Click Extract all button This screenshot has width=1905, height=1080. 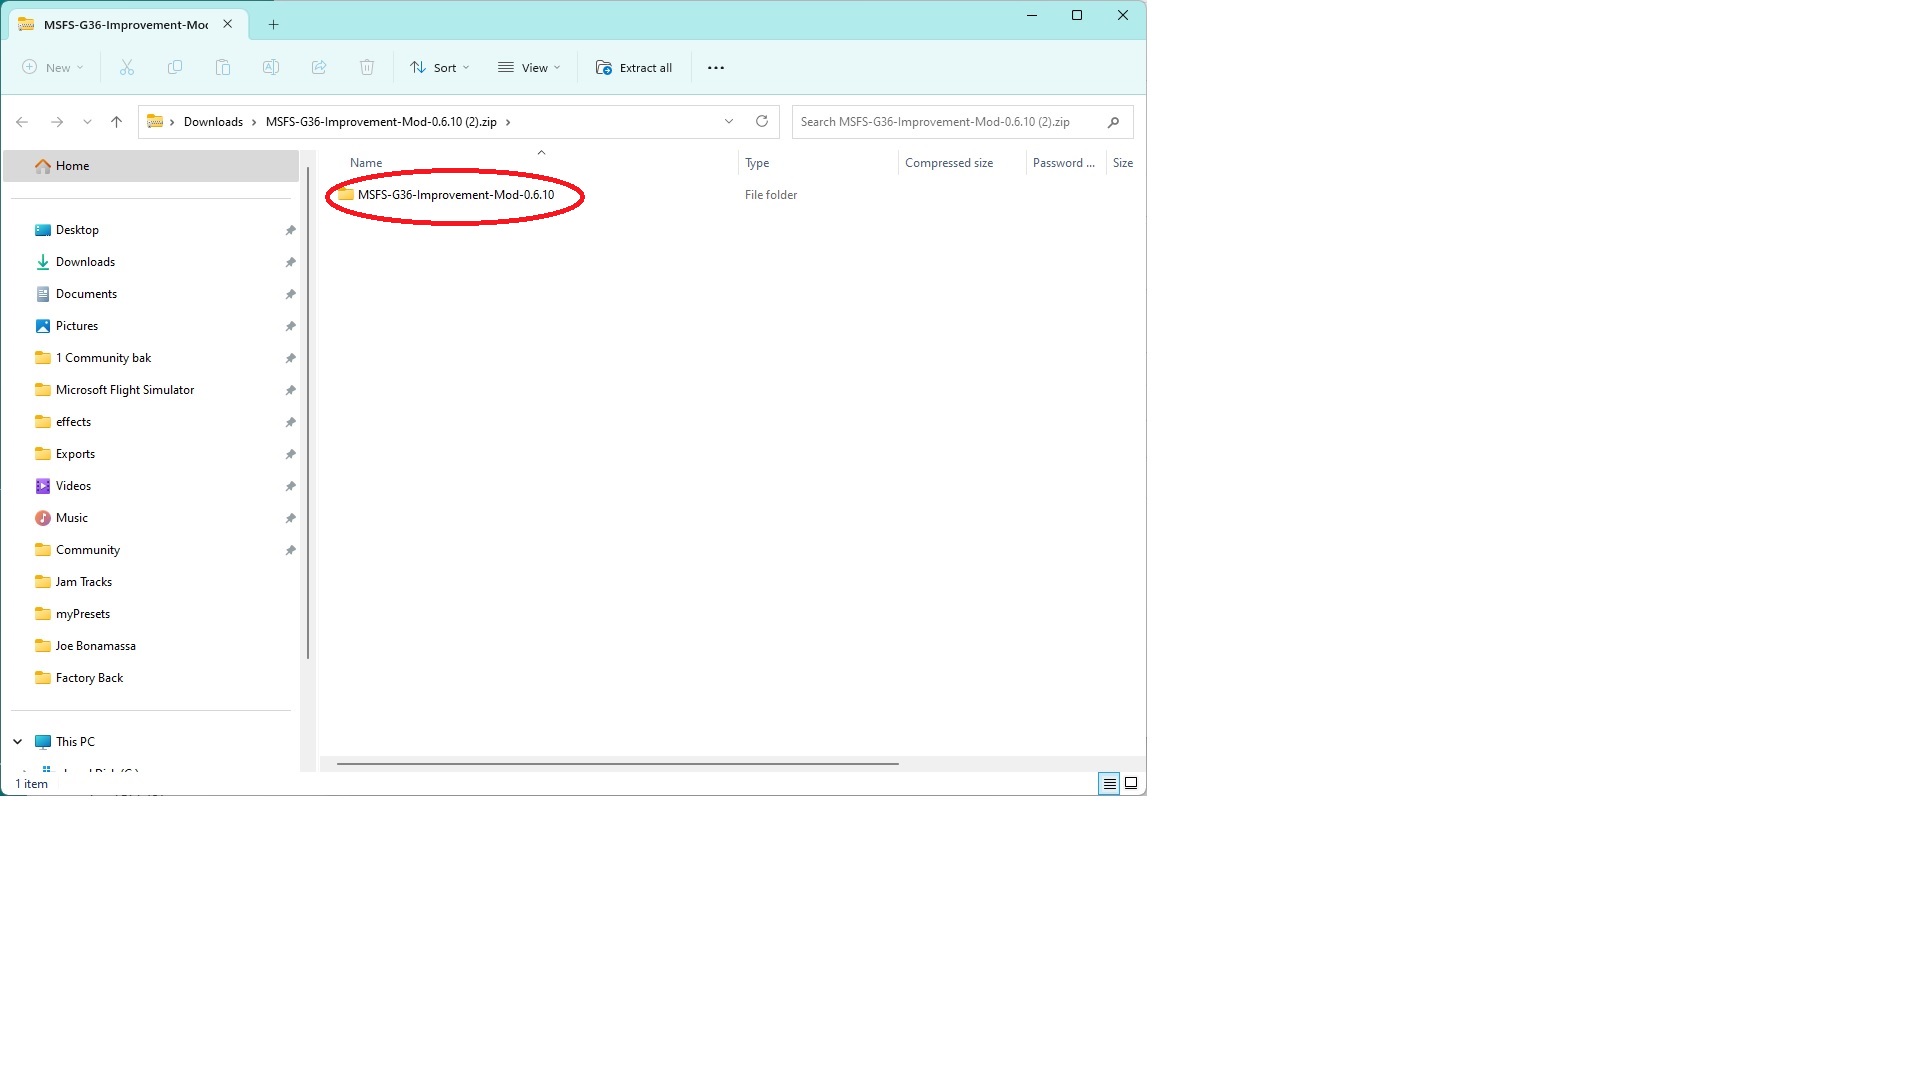coord(634,68)
